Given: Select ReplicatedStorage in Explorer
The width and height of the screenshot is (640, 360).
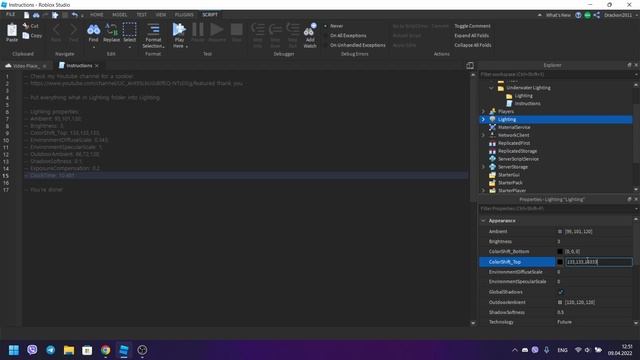Looking at the screenshot, I should coord(517,151).
